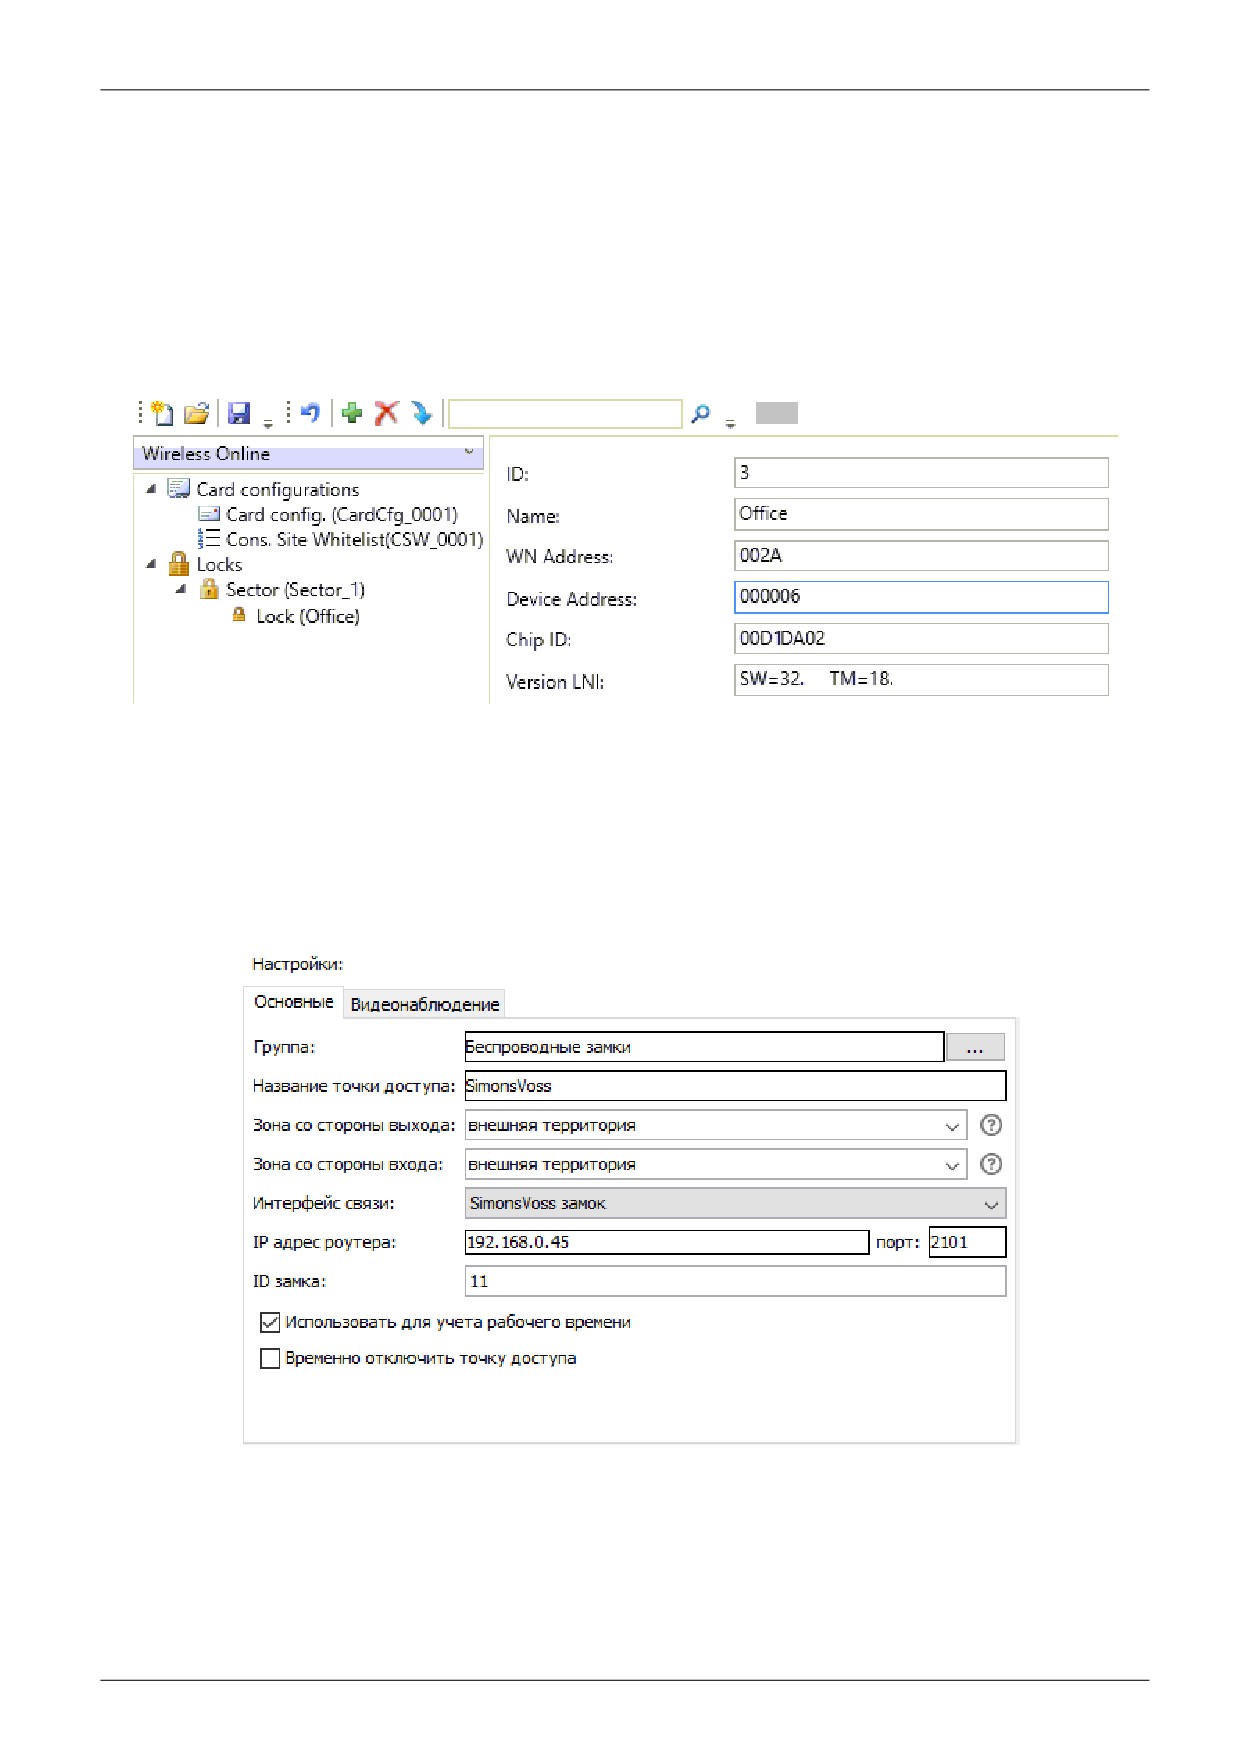
Task: Click the open folder toolbar icon
Action: [x=197, y=413]
